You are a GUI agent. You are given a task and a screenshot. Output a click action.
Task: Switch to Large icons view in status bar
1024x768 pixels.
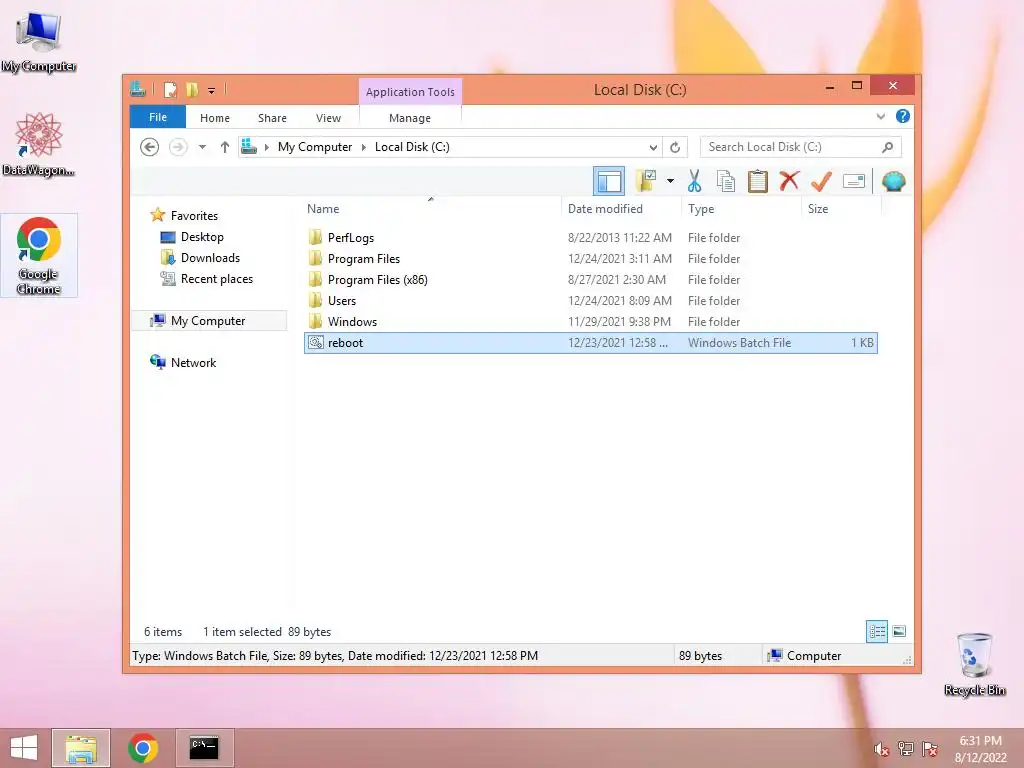coord(899,631)
